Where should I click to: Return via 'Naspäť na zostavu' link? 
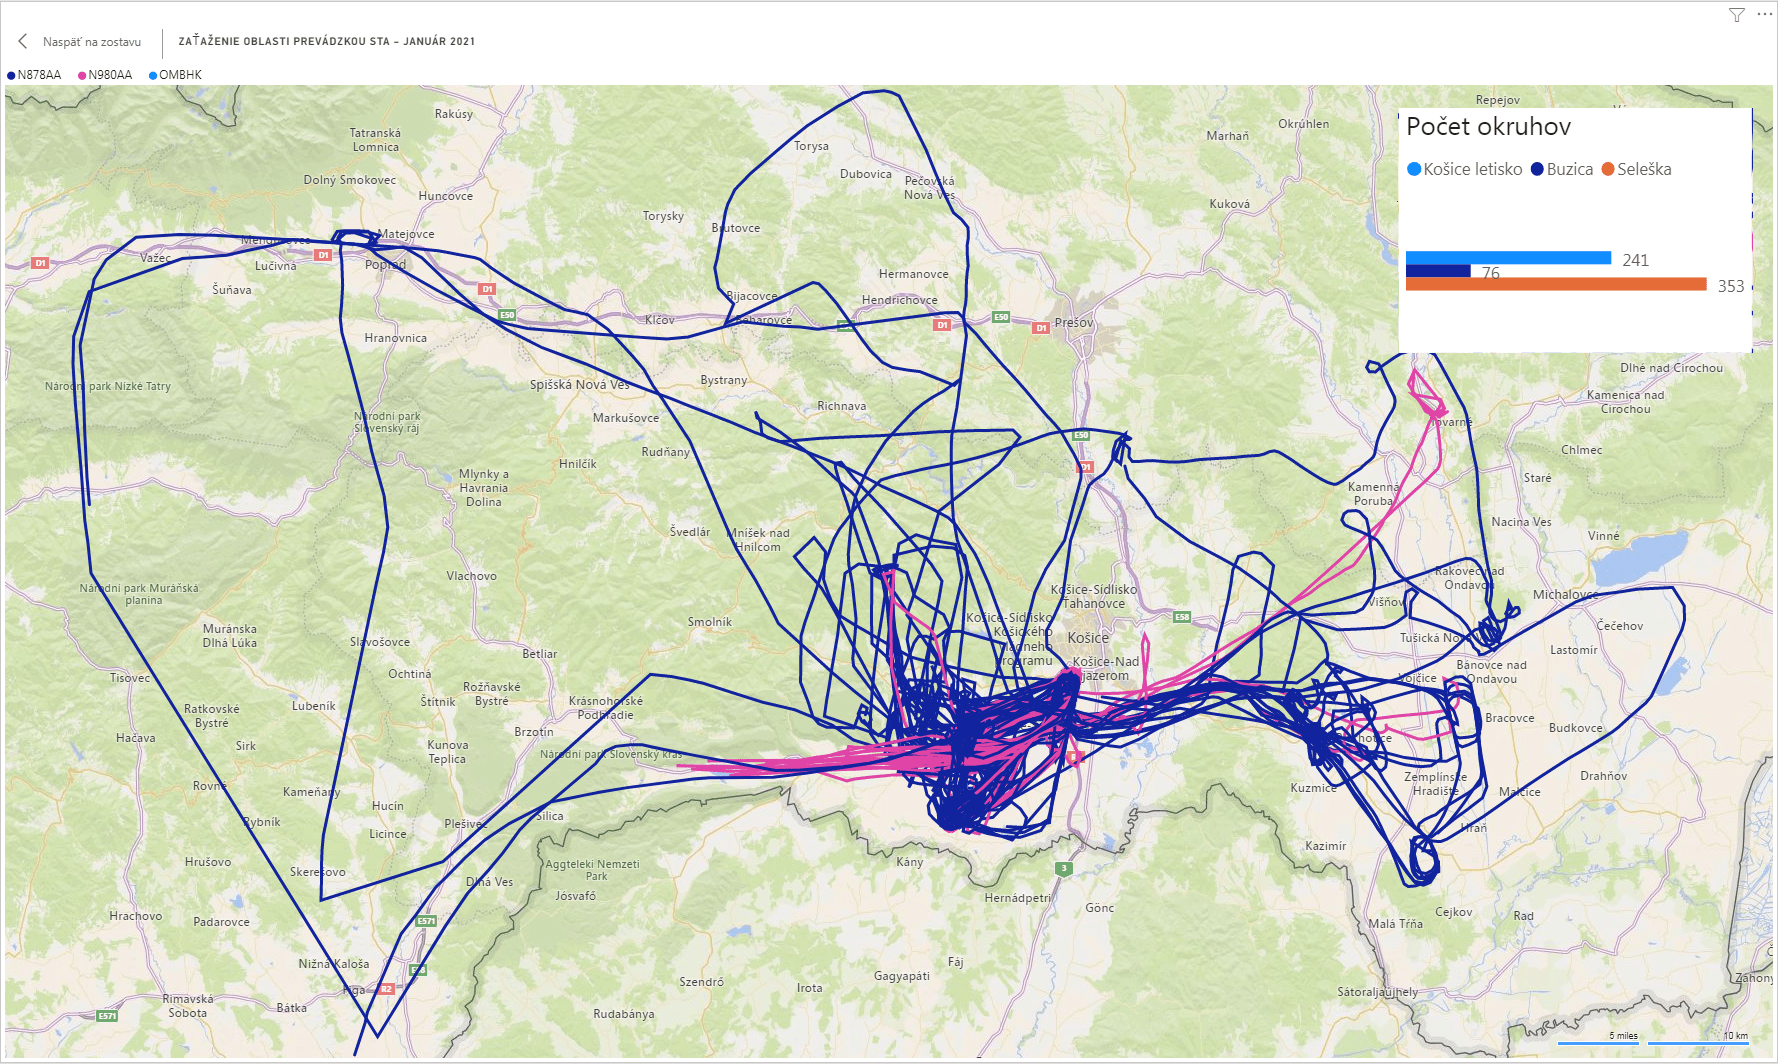coord(92,42)
